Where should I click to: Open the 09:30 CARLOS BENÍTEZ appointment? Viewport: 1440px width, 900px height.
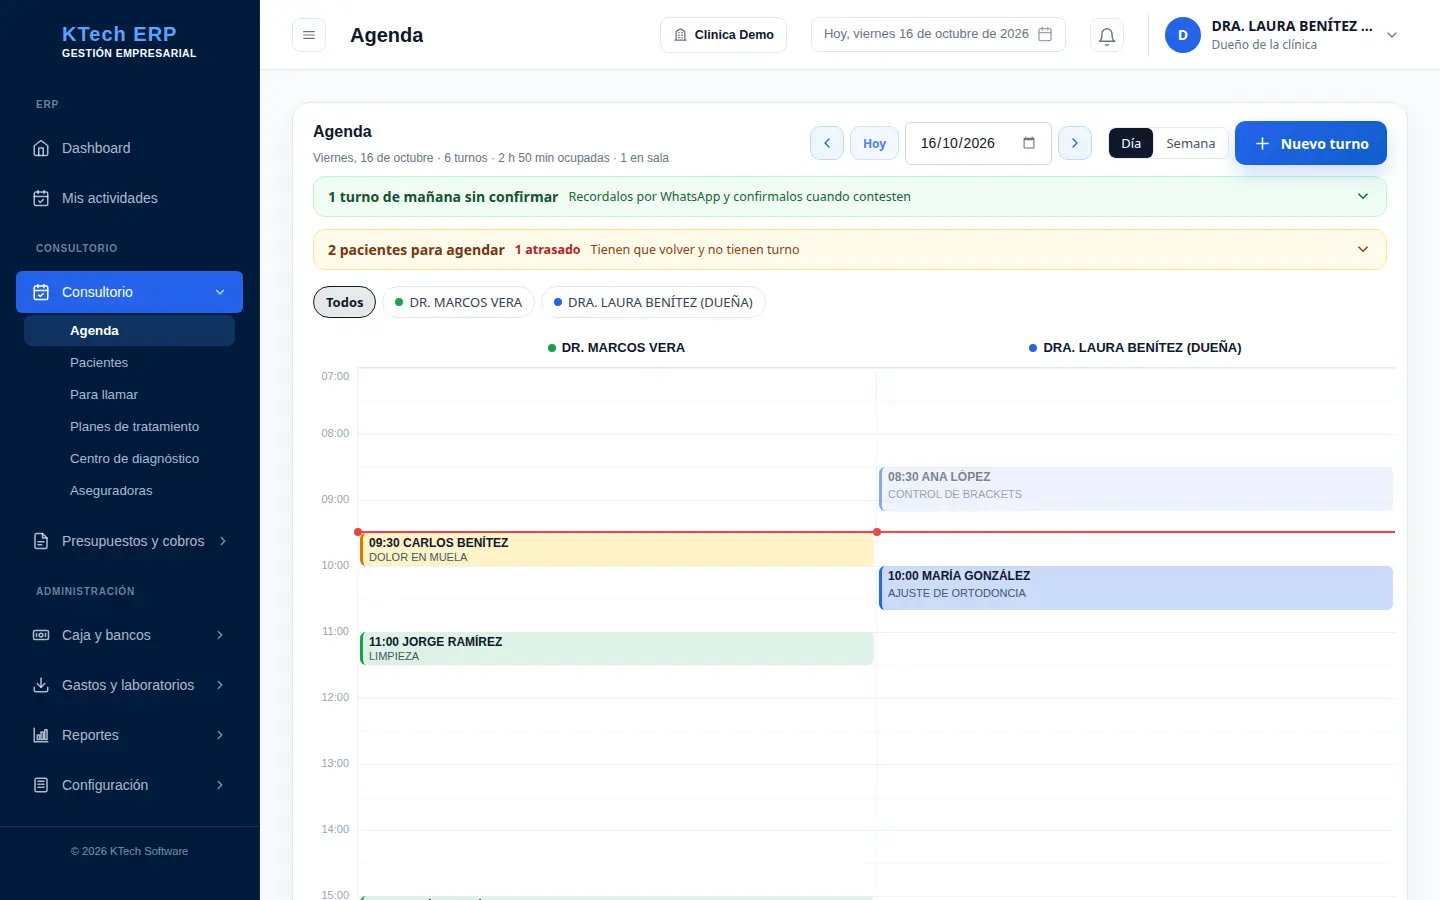pos(617,550)
